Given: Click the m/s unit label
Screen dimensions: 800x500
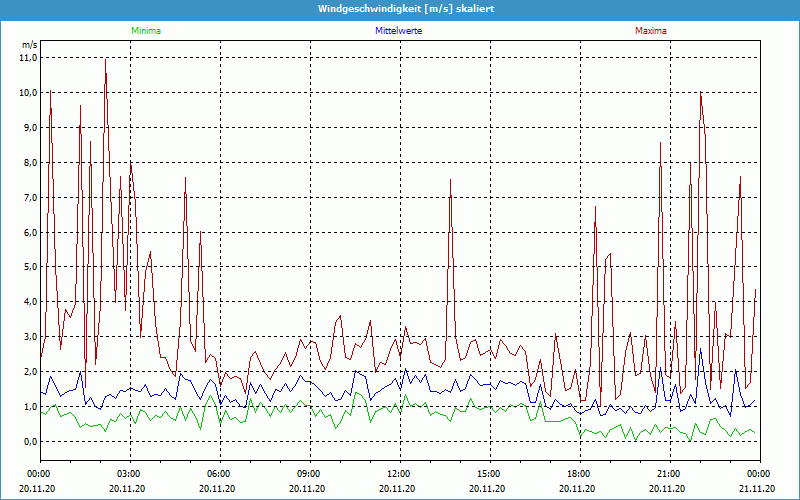Looking at the screenshot, I should click(x=29, y=46).
